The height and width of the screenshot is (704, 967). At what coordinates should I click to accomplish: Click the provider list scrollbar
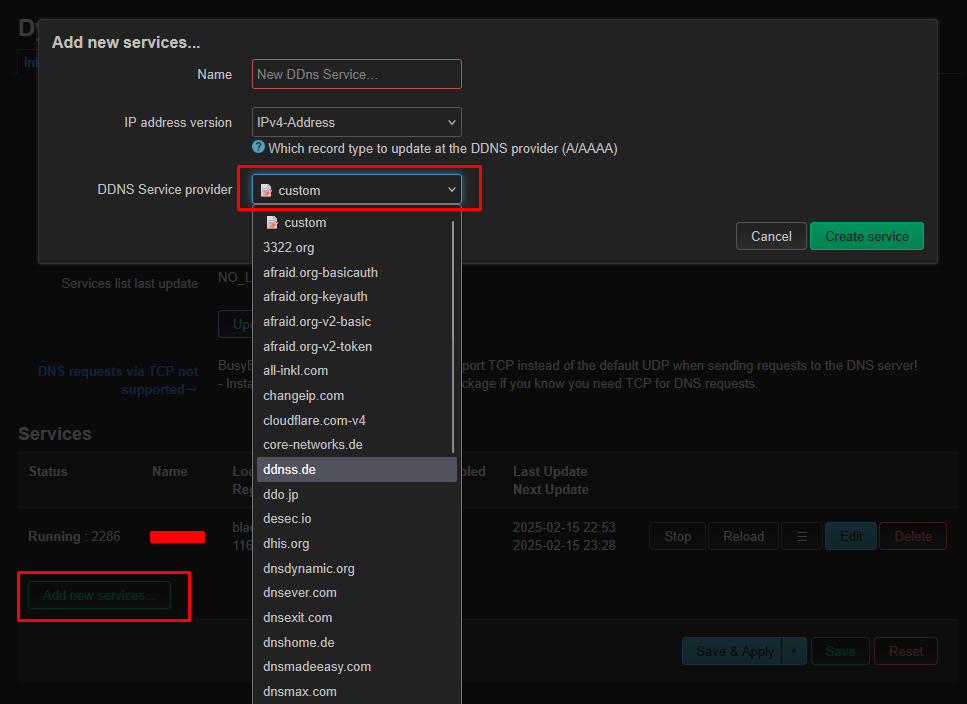453,337
